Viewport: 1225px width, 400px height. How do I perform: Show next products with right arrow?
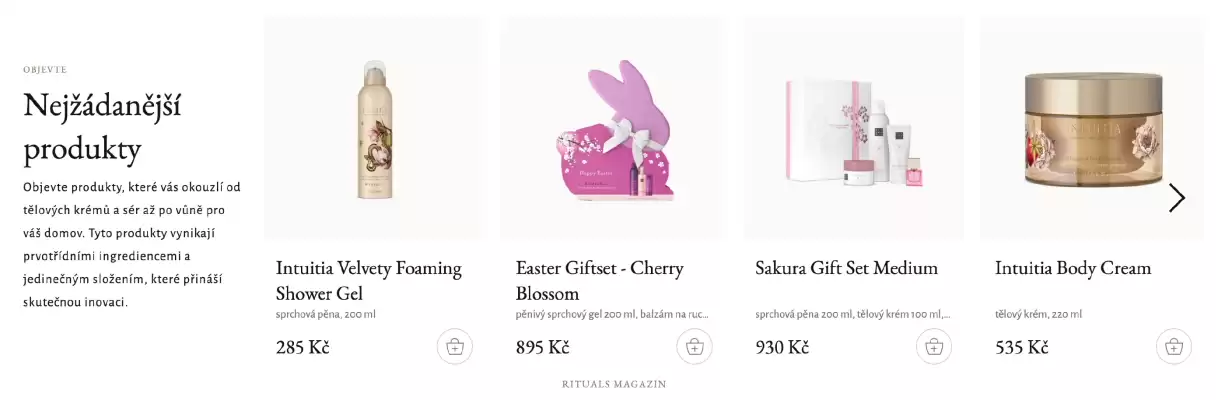pos(1177,198)
